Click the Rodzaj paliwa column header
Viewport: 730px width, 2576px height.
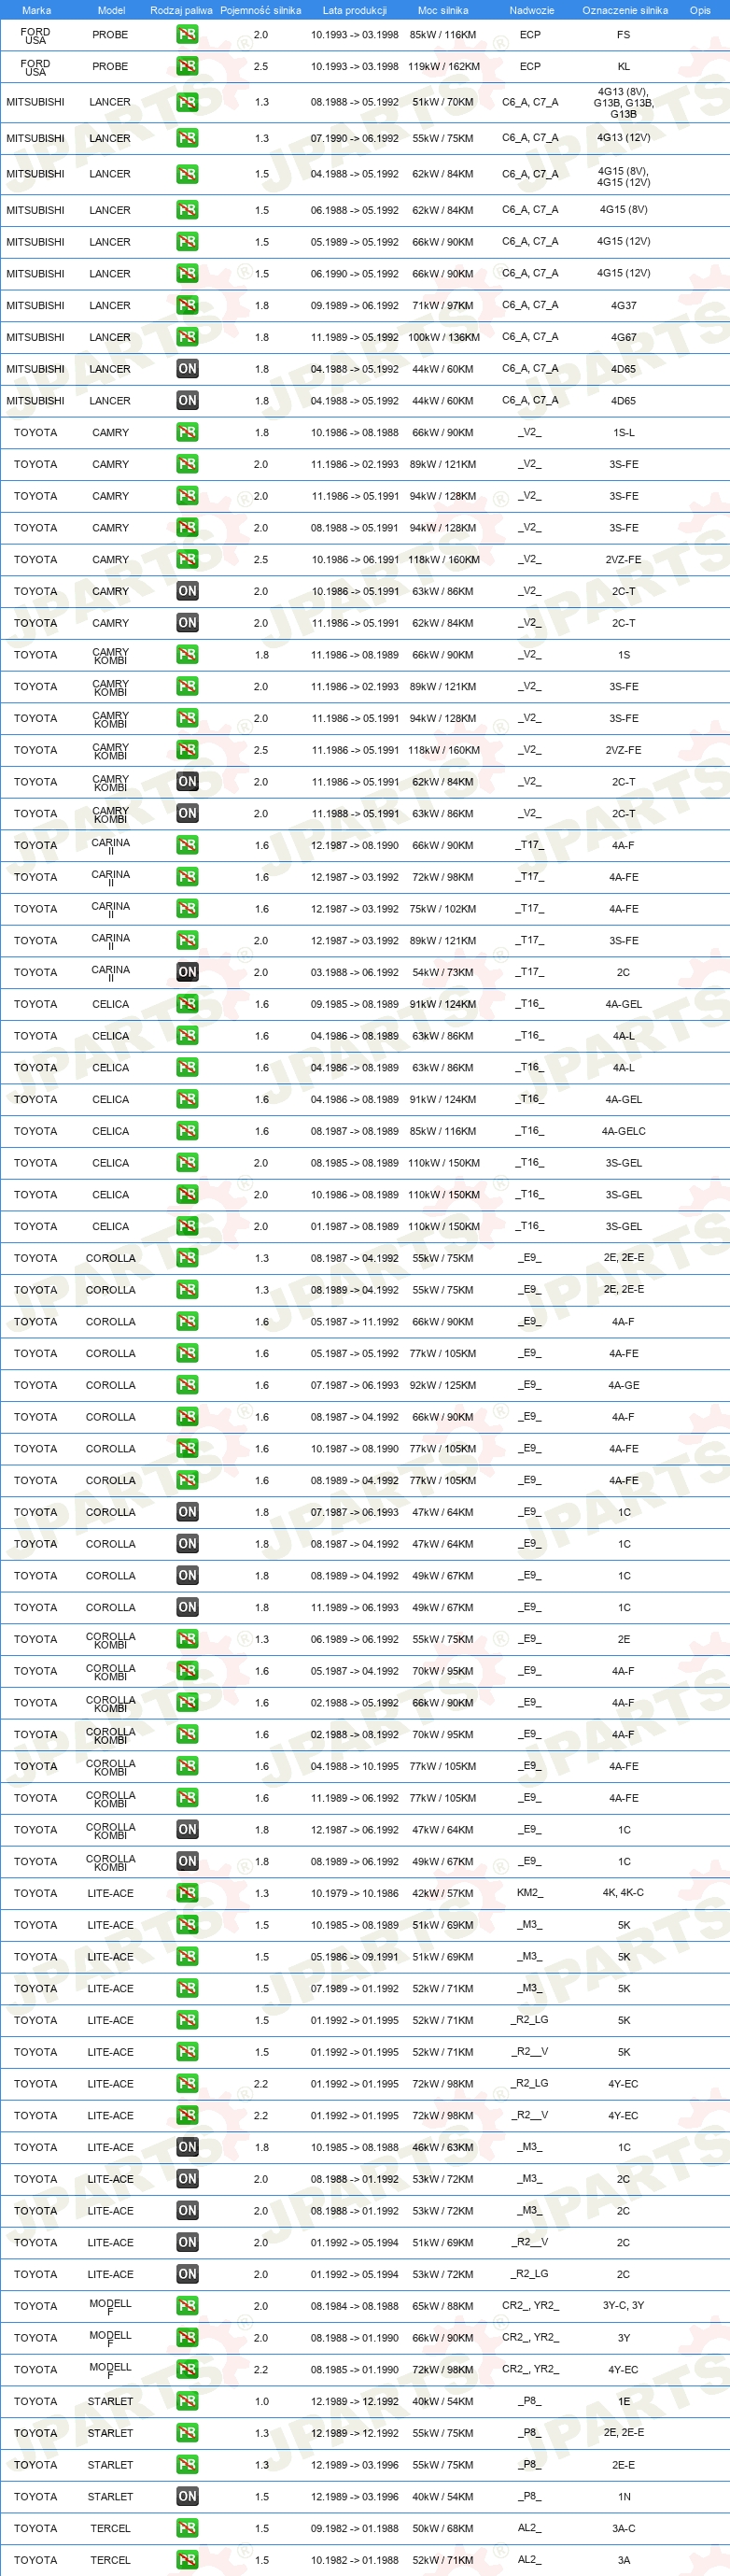[x=181, y=10]
